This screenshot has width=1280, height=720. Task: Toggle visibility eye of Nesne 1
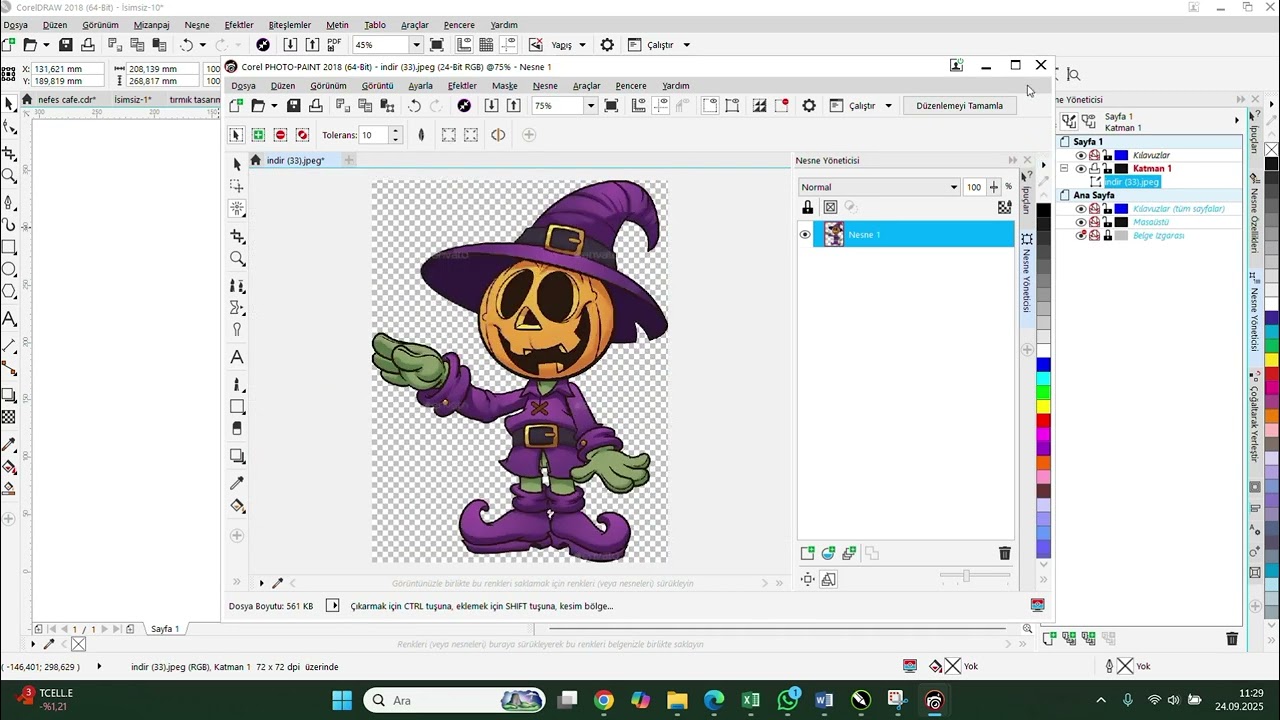(x=805, y=235)
